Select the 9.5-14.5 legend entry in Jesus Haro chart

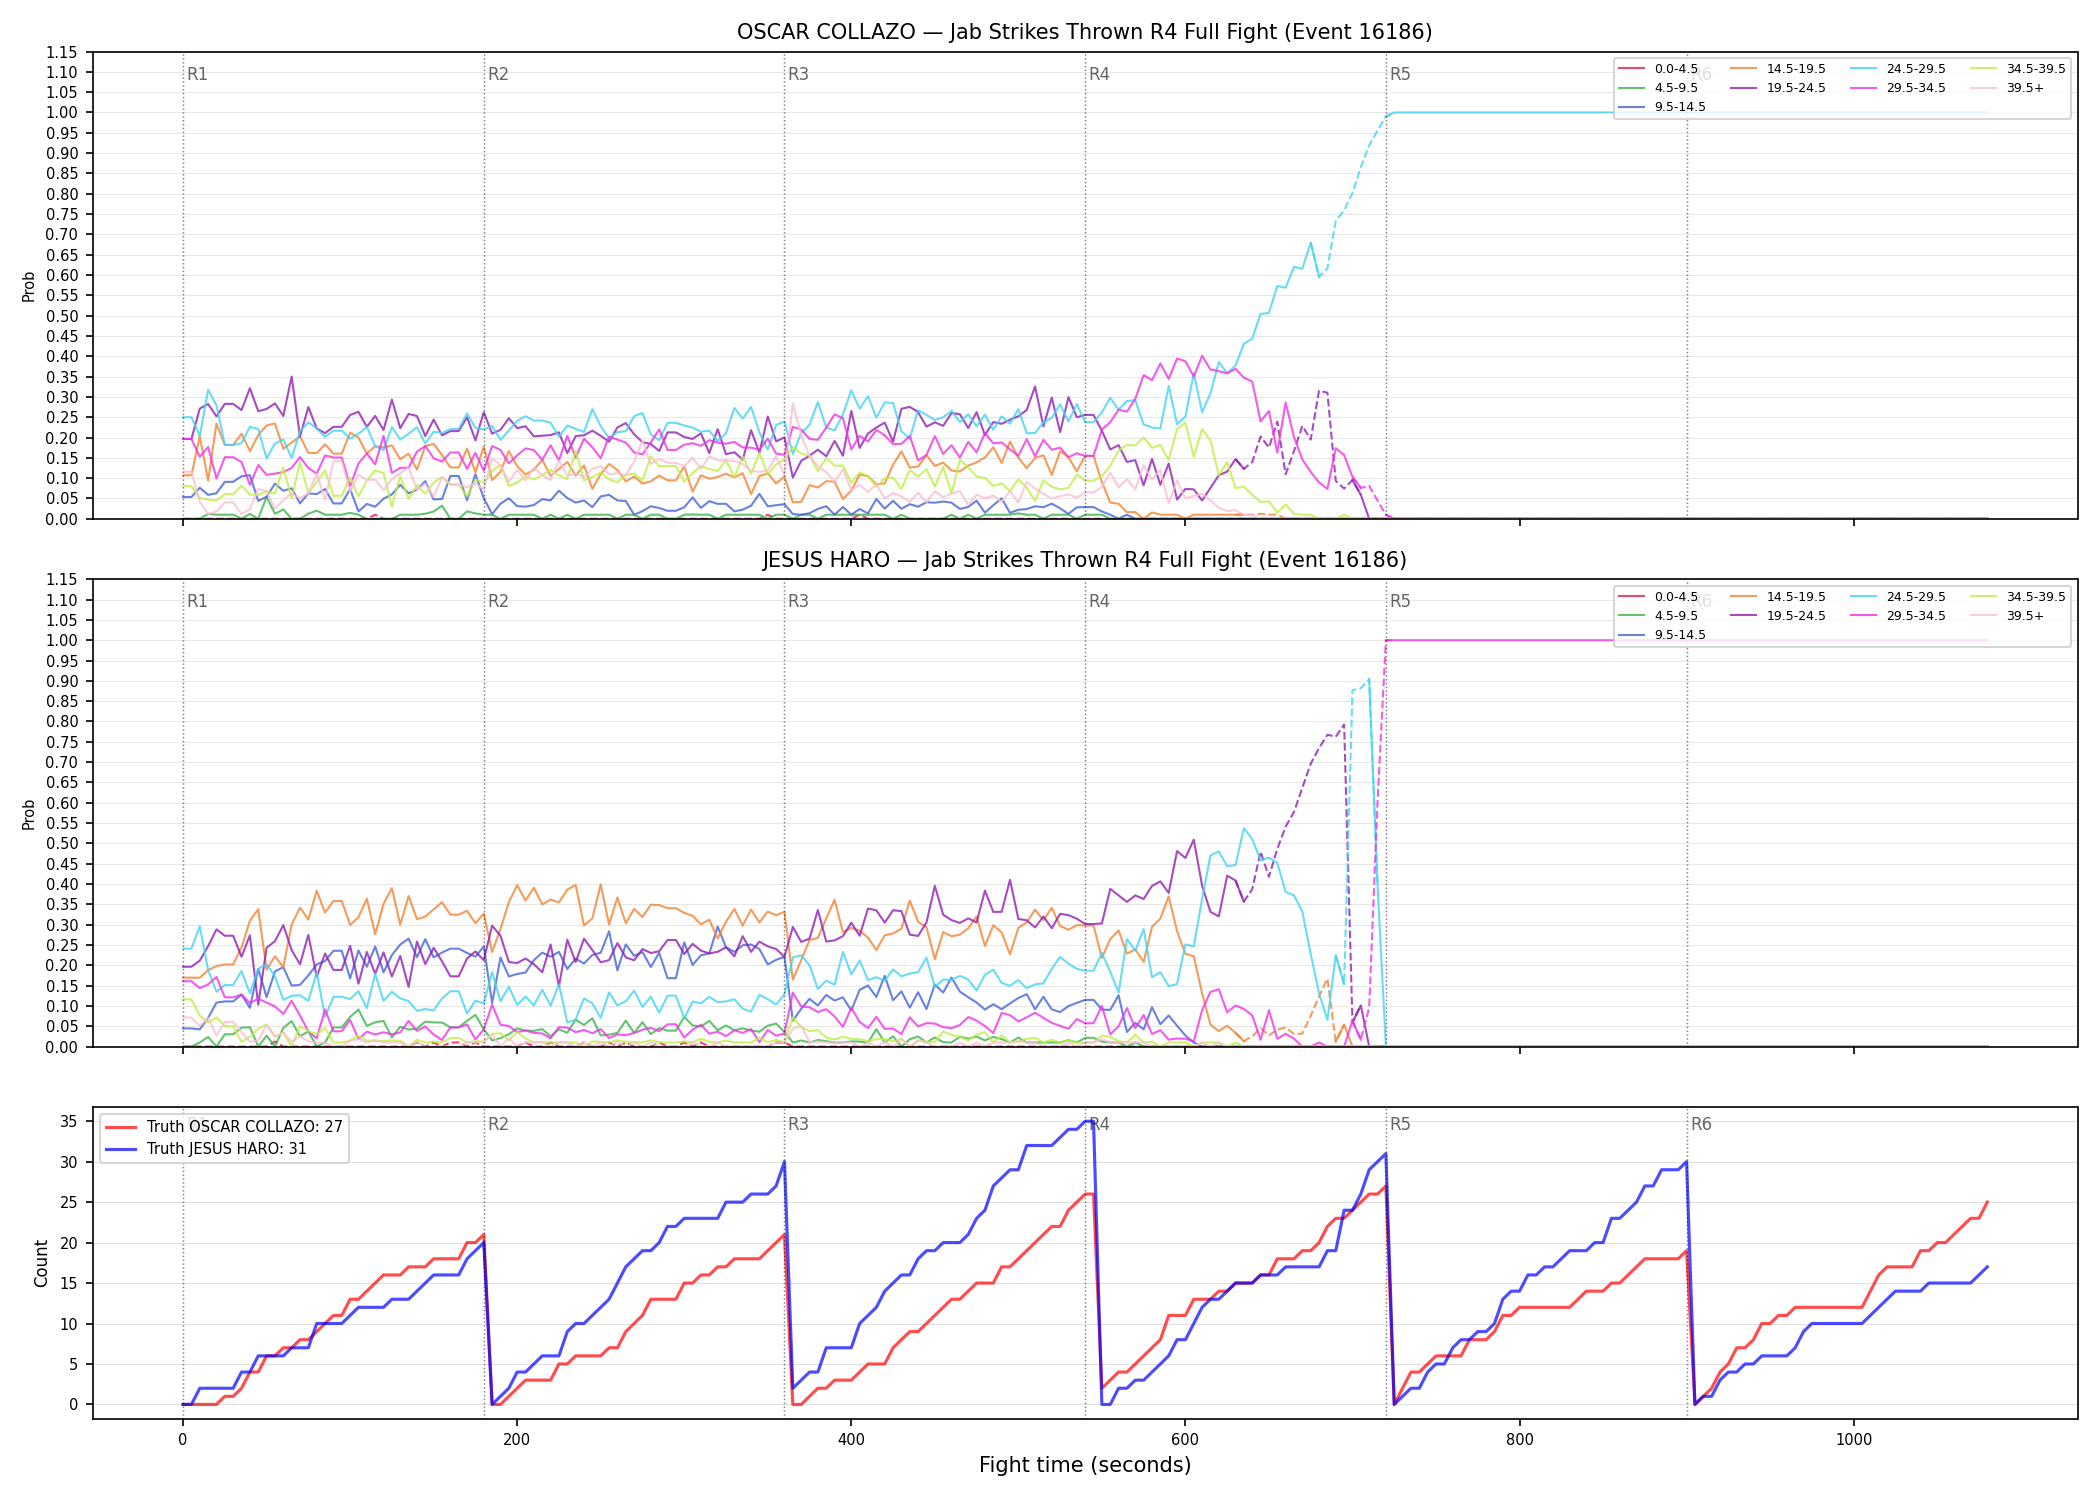(x=1662, y=635)
